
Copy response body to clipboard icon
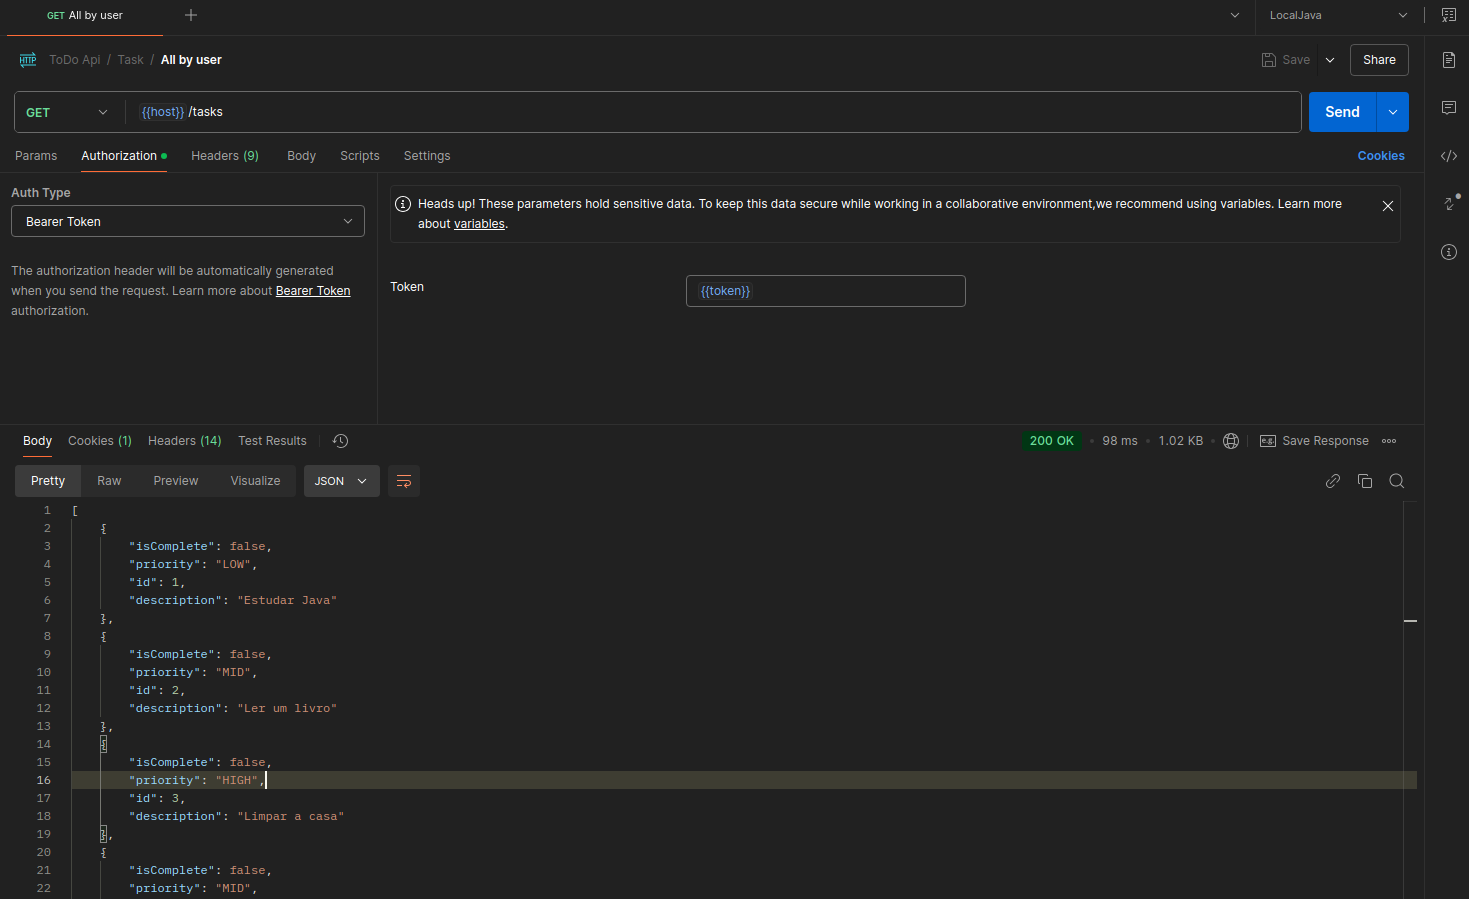click(x=1365, y=481)
